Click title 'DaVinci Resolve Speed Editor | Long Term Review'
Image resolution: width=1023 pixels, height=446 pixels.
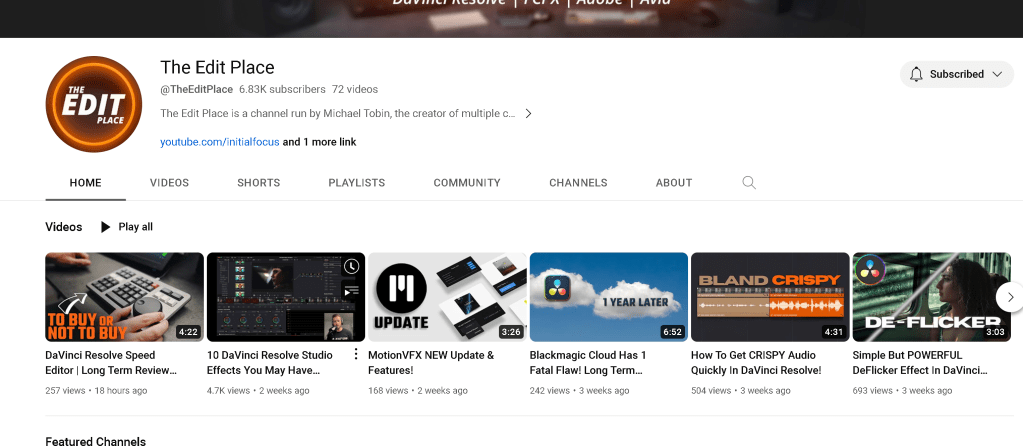(112, 363)
